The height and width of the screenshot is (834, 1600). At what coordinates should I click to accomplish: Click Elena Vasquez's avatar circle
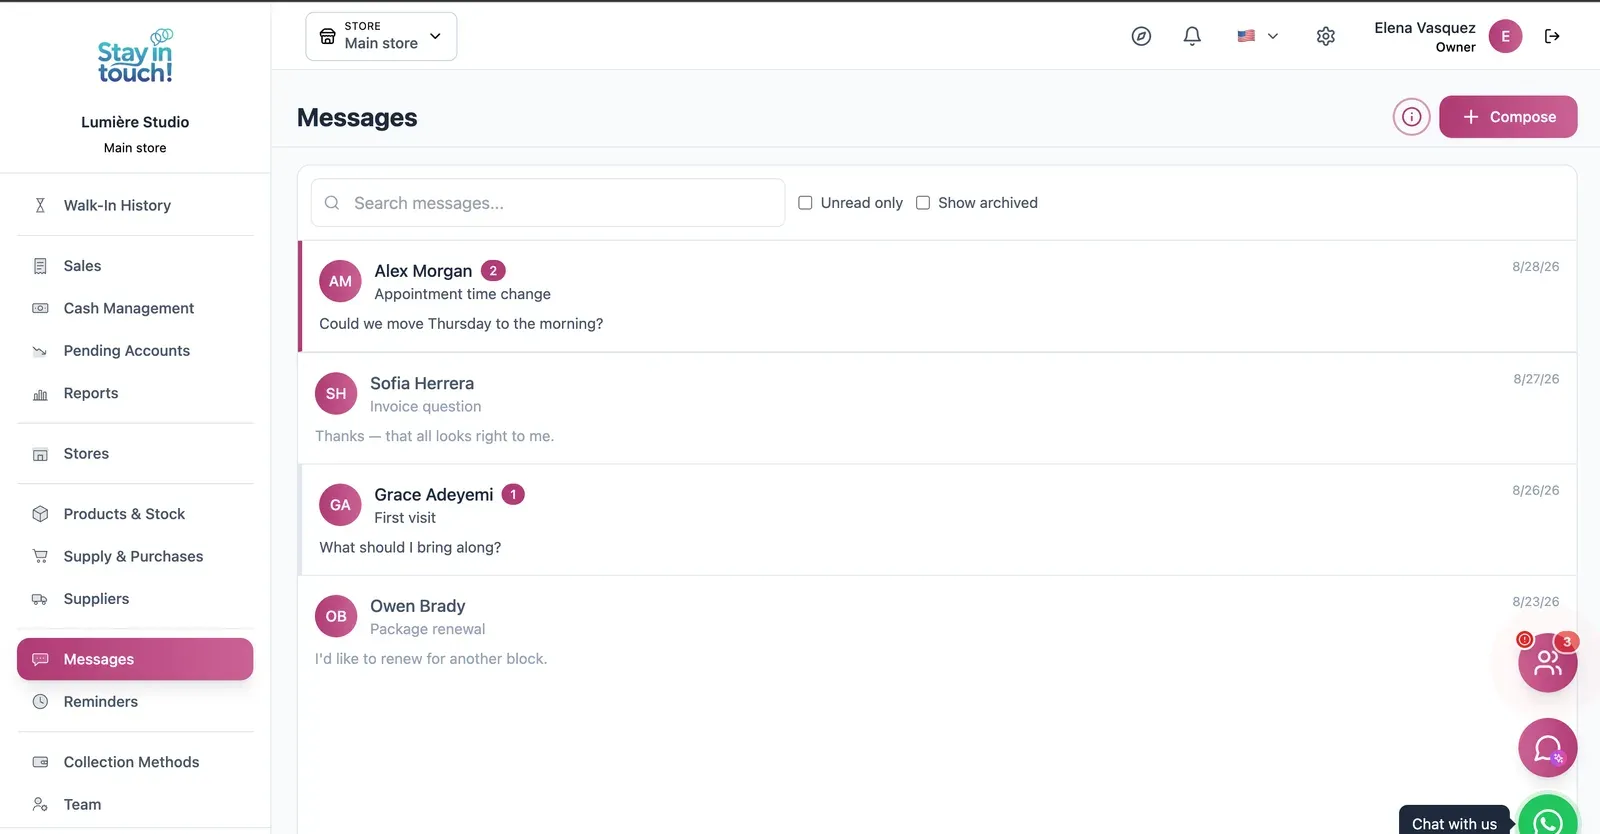coord(1505,36)
